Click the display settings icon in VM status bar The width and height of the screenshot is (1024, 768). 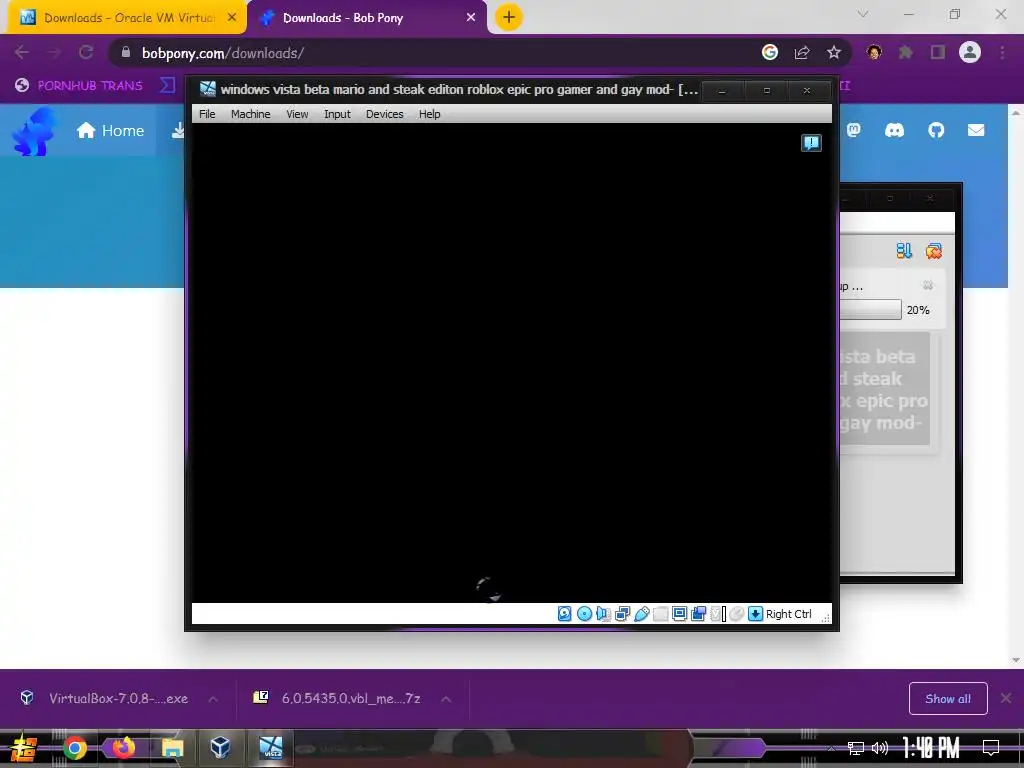679,614
